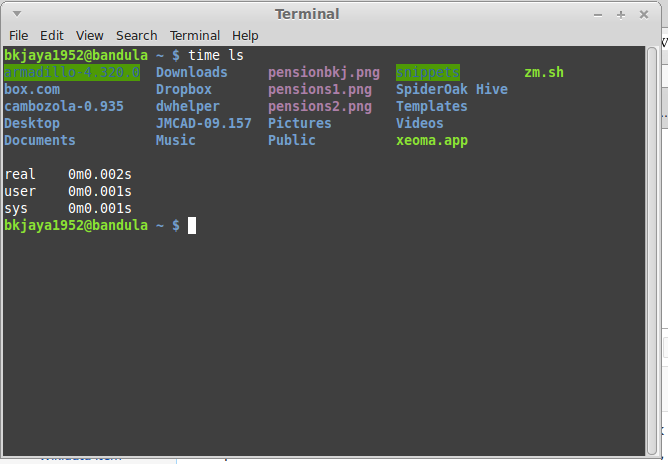The image size is (668, 464).
Task: Click the user 0m0.001s timing line
Action: pos(68,192)
